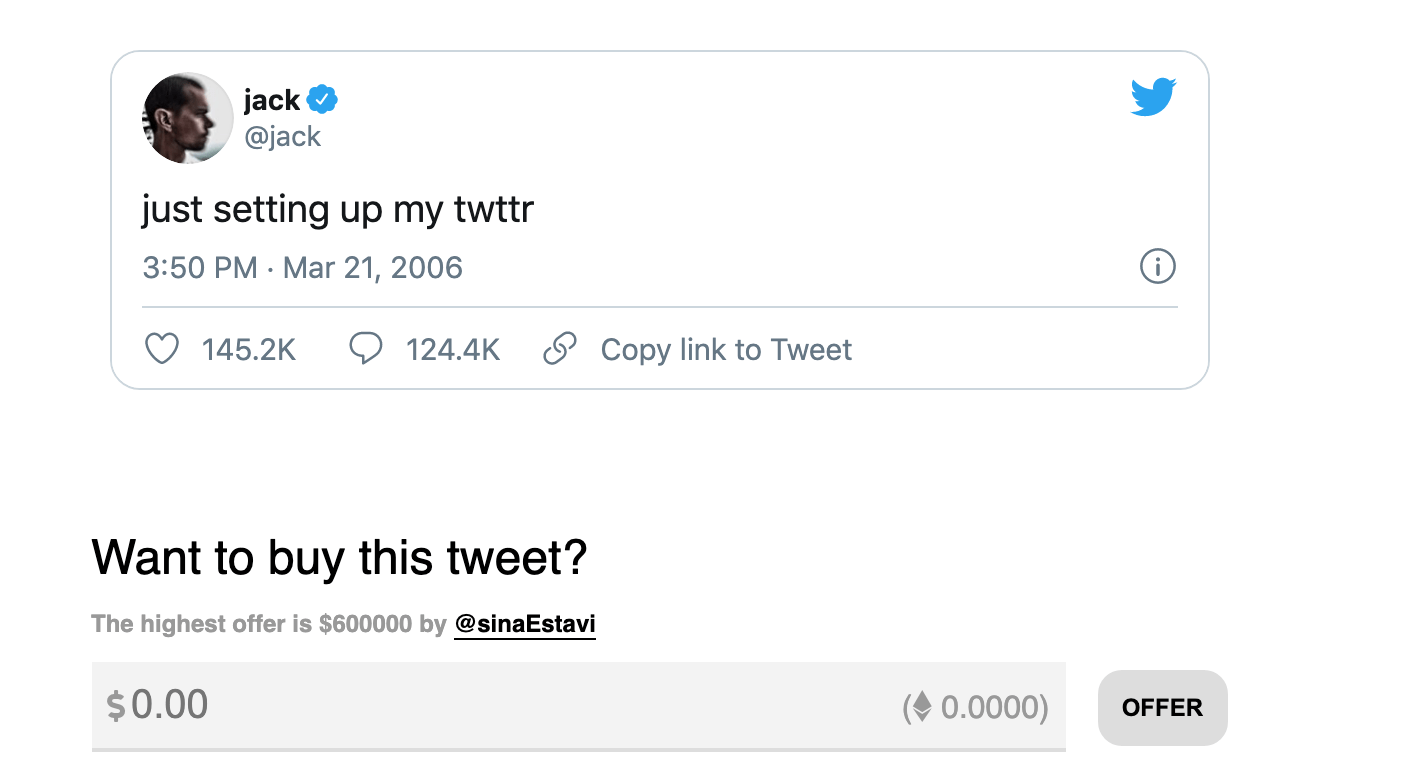Click the Twitter bird logo icon
The height and width of the screenshot is (784, 1428).
(1153, 98)
